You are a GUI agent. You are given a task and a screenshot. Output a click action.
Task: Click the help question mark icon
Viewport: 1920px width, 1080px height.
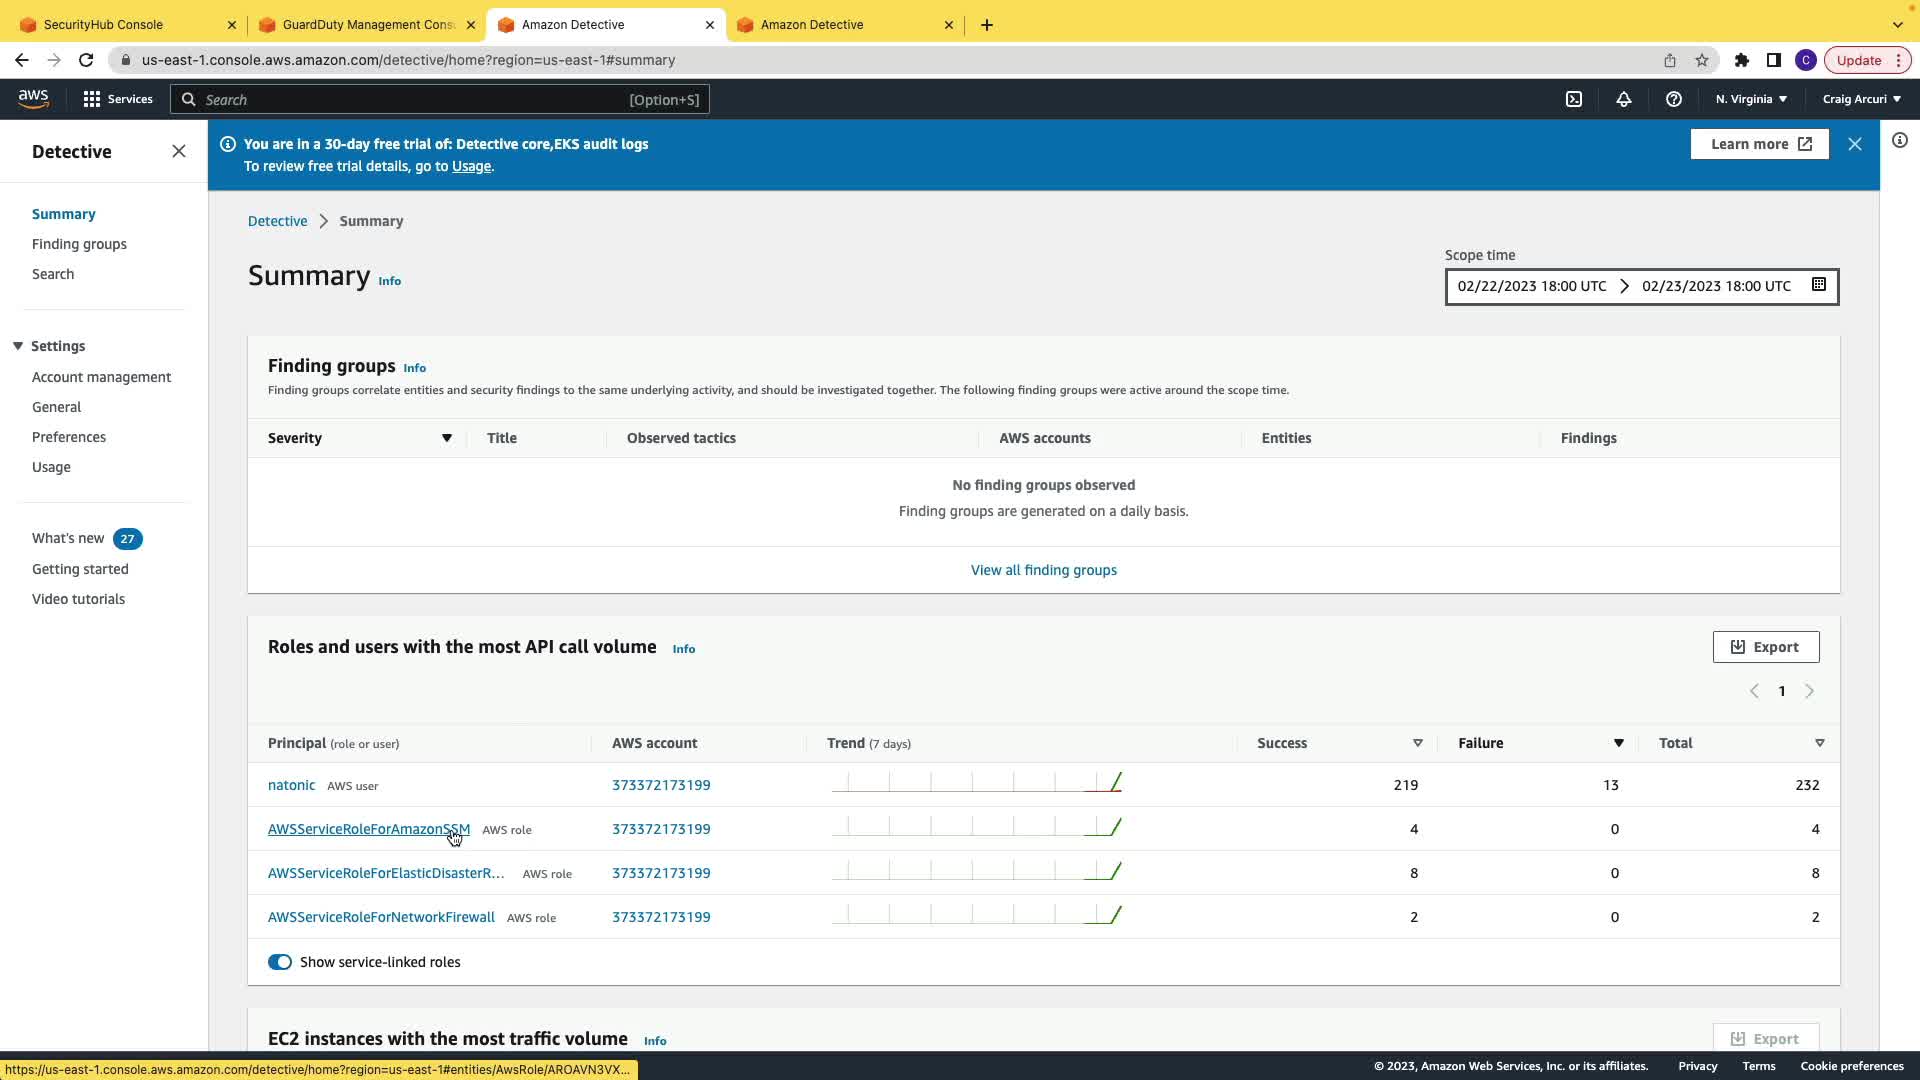(x=1673, y=99)
